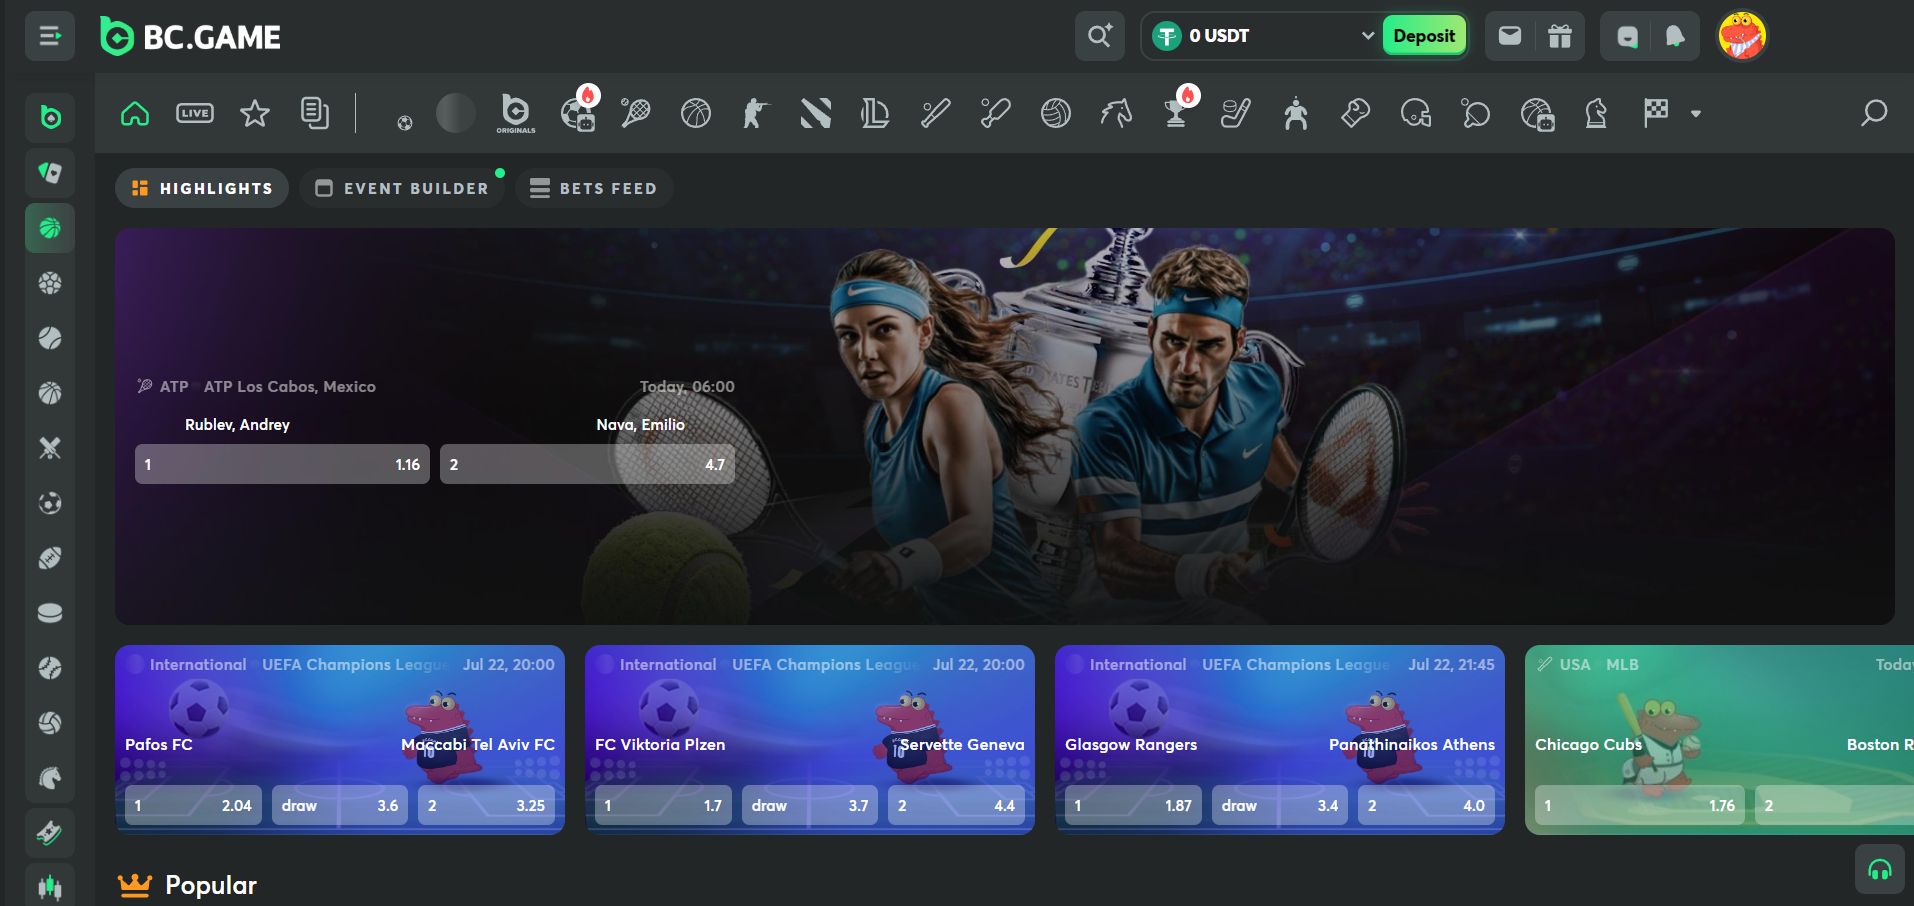The width and height of the screenshot is (1914, 906).
Task: Open cricket icon in left sidebar
Action: (x=50, y=448)
